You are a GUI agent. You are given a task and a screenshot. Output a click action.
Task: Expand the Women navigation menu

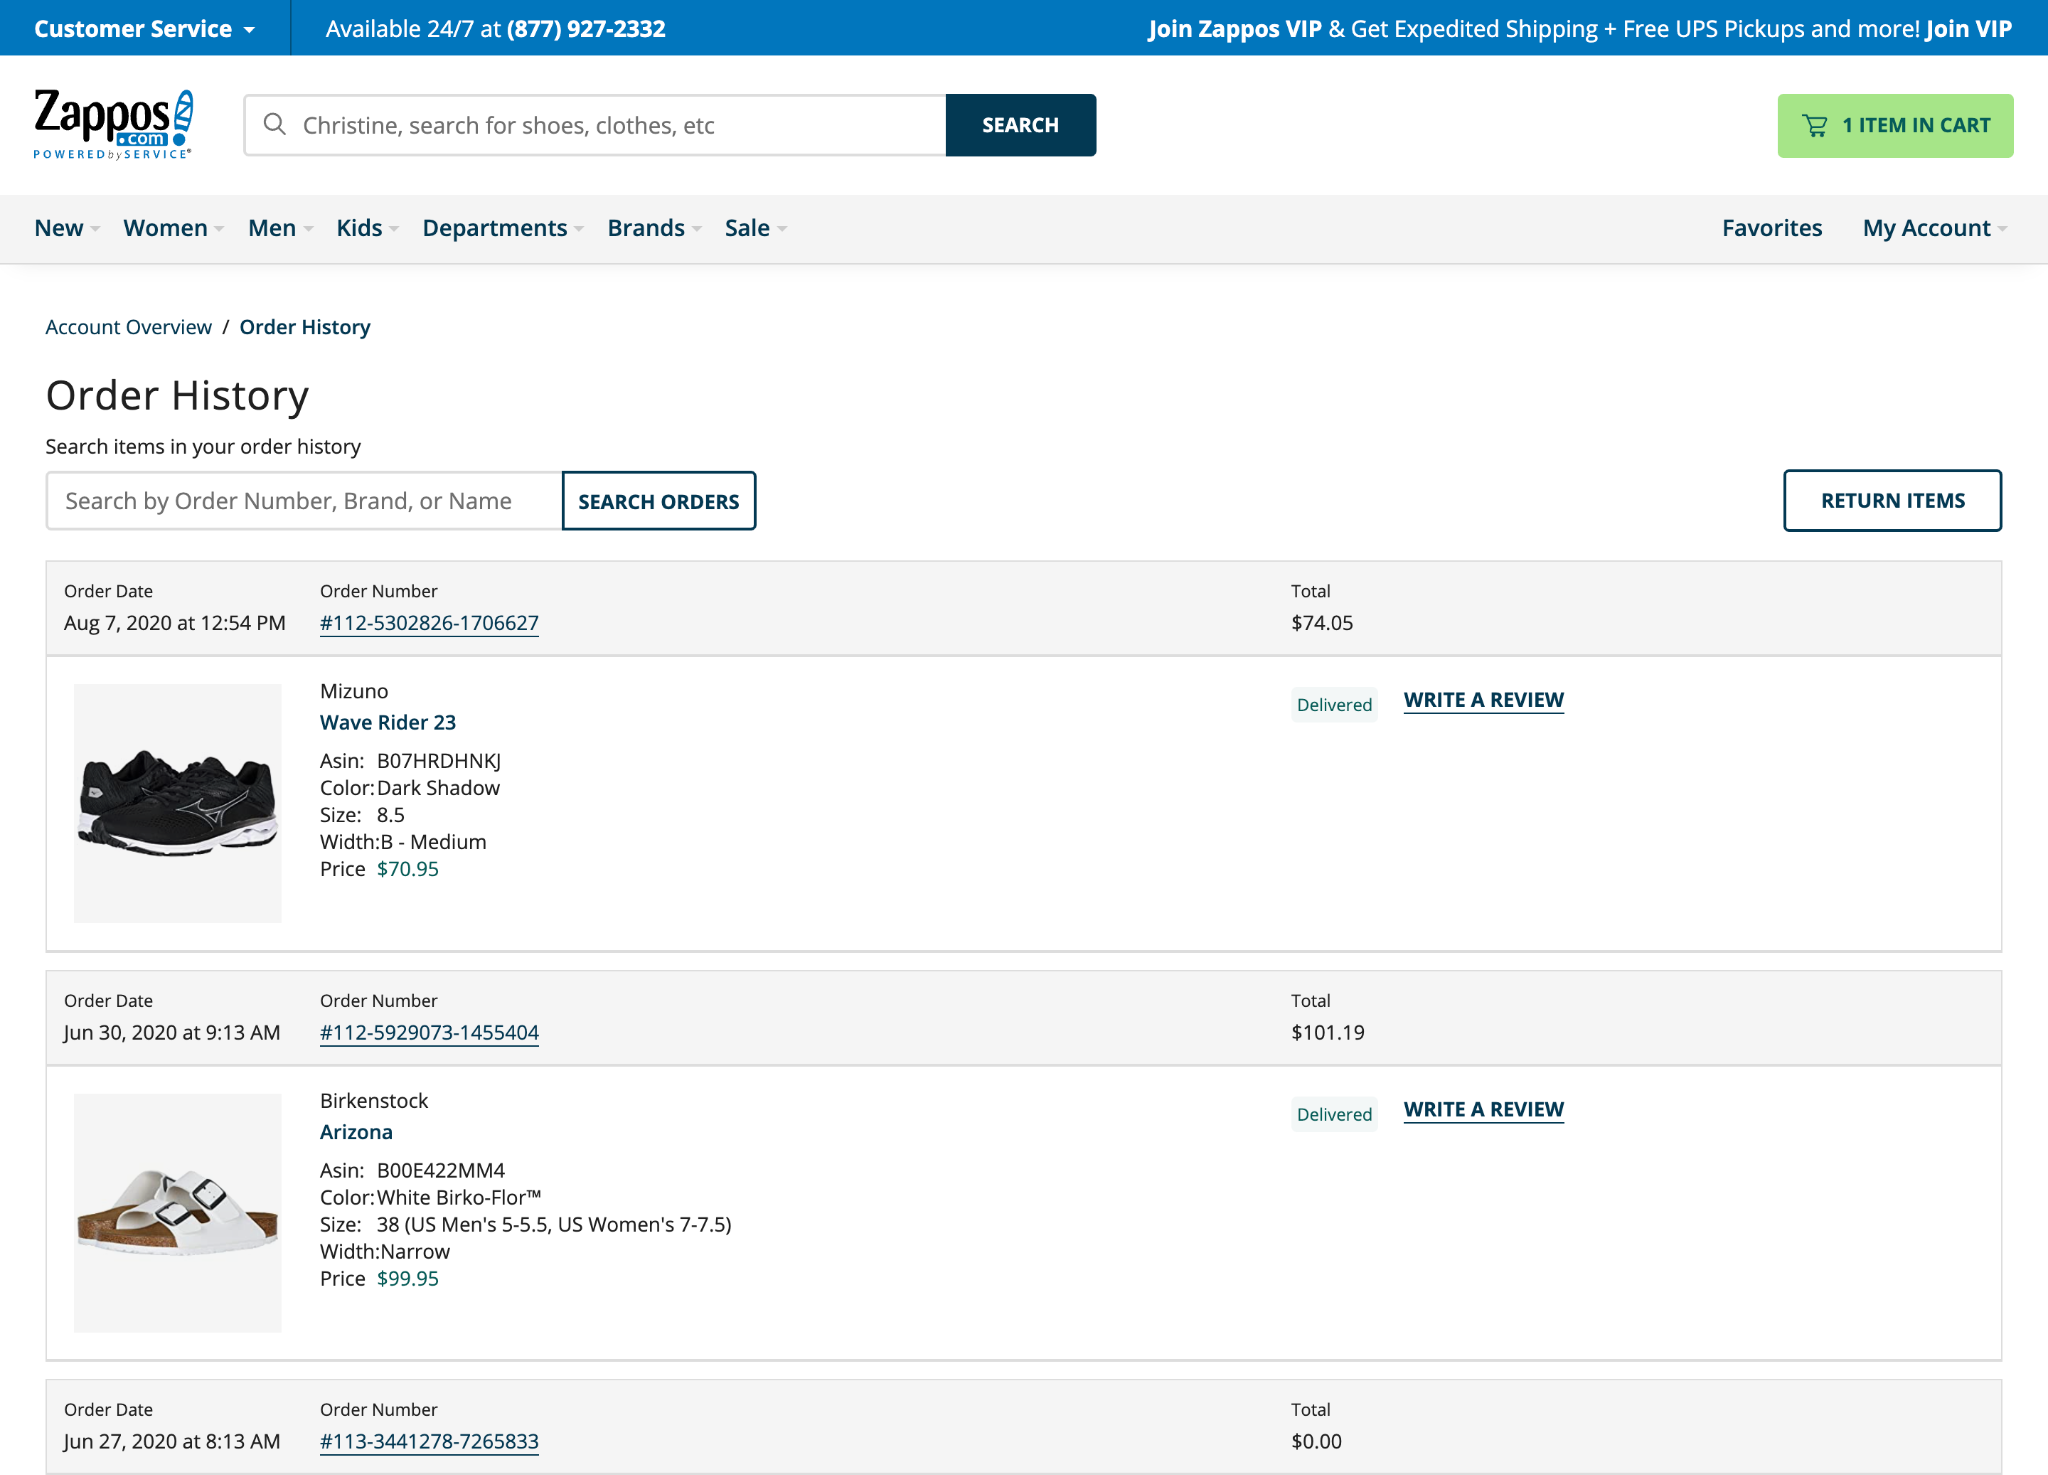click(165, 228)
